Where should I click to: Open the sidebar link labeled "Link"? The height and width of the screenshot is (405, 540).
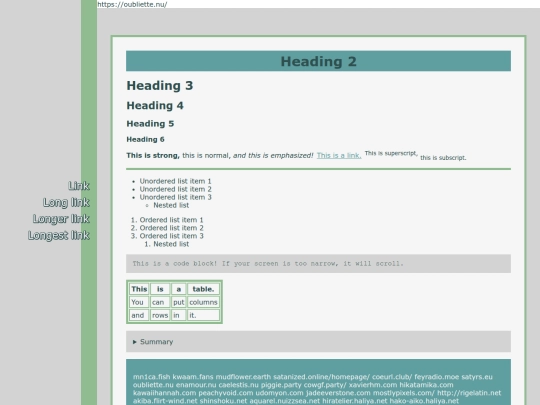coord(79,186)
